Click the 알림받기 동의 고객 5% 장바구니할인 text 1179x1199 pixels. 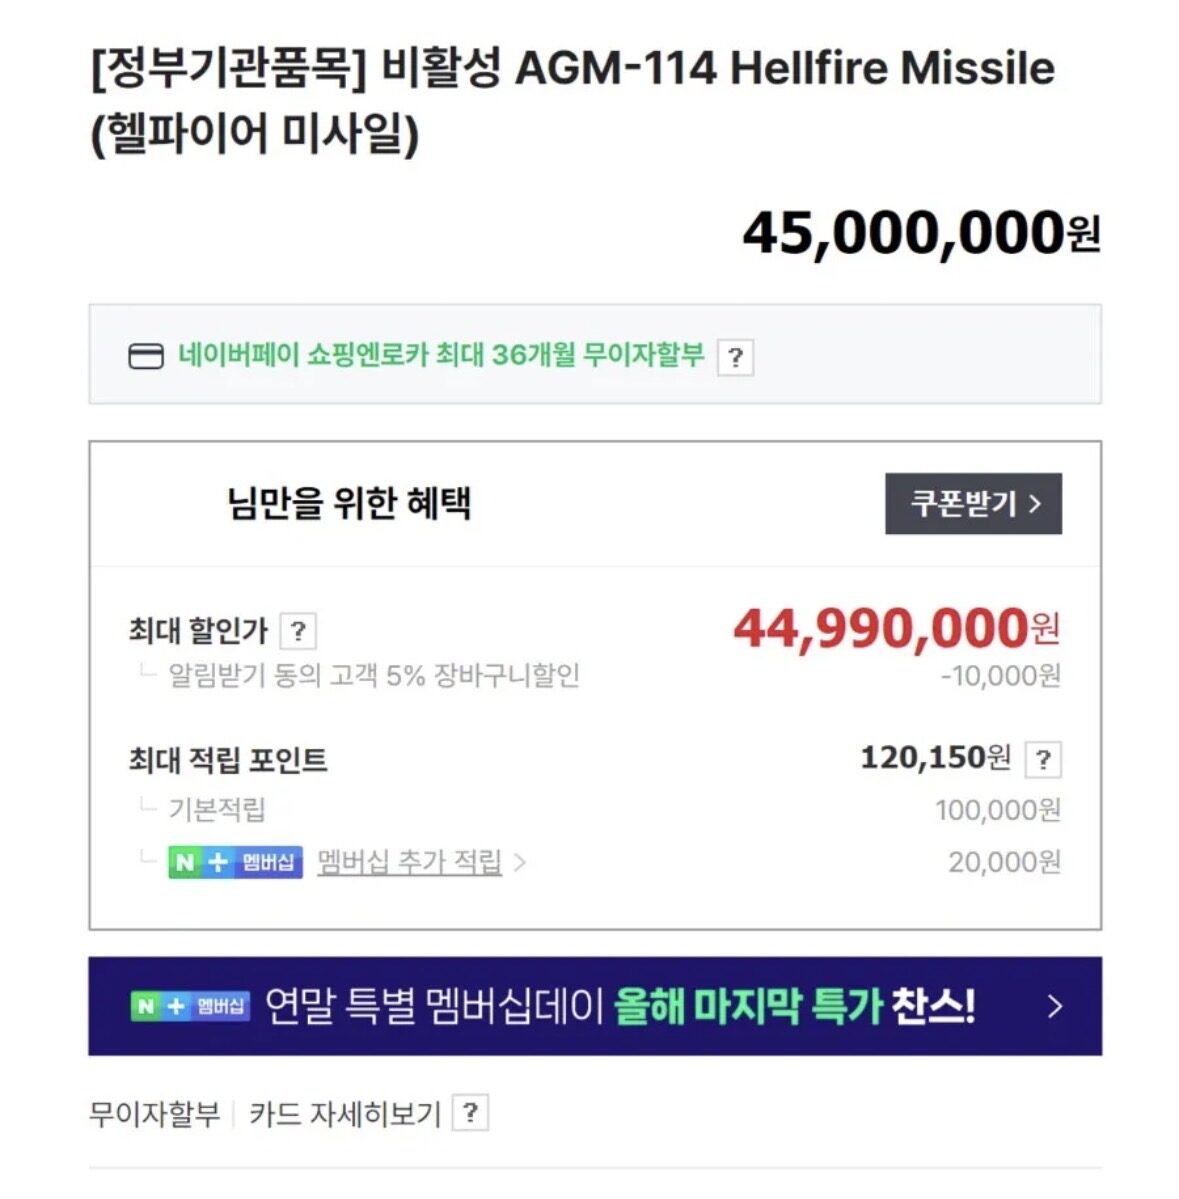click(x=374, y=676)
